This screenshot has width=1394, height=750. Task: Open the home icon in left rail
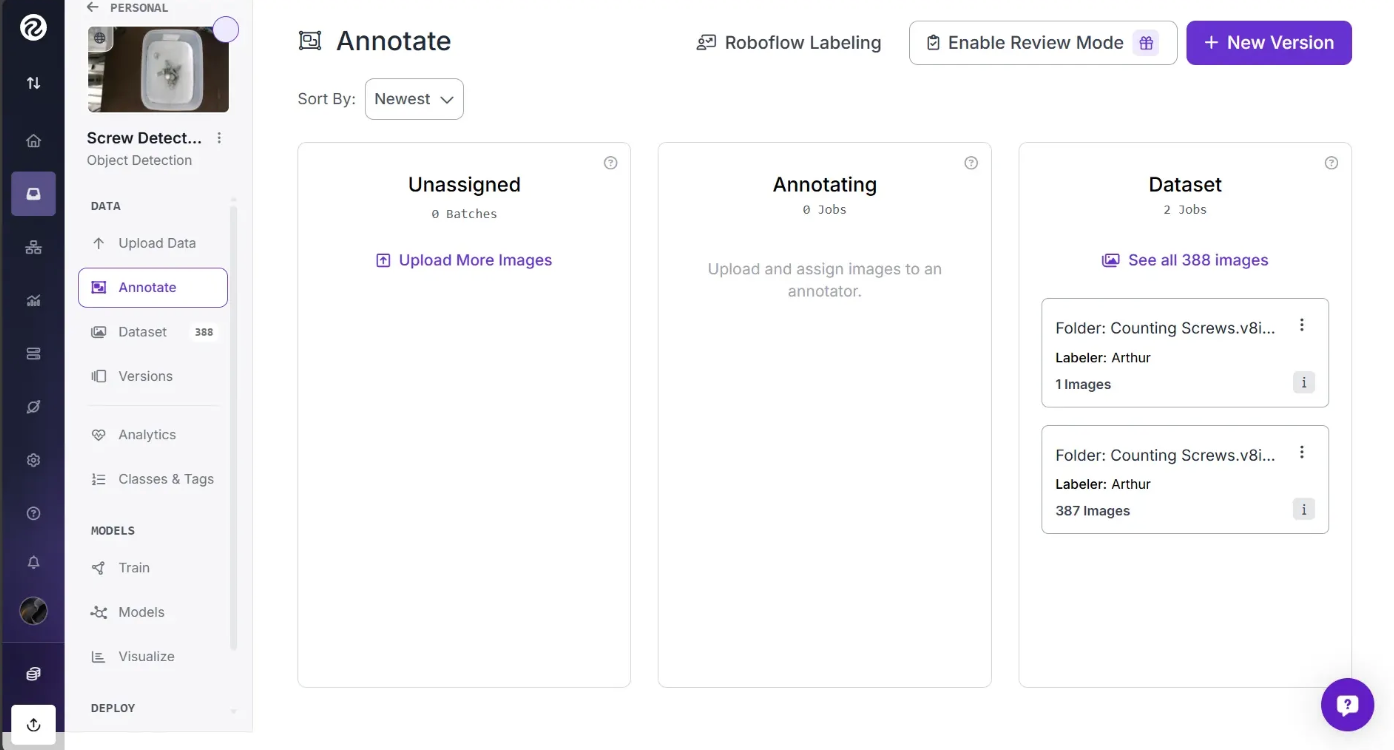pyautogui.click(x=33, y=141)
